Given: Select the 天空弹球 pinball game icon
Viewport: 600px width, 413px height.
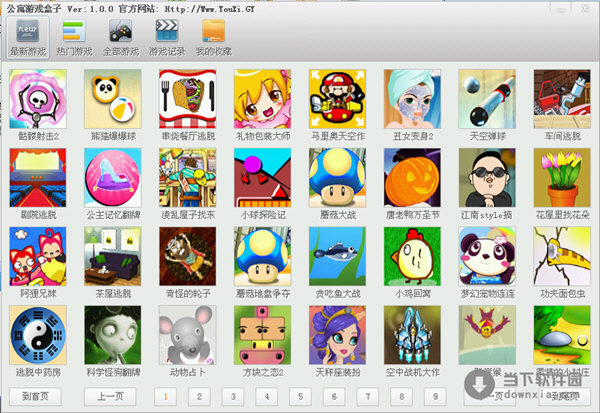Looking at the screenshot, I should pos(487,99).
